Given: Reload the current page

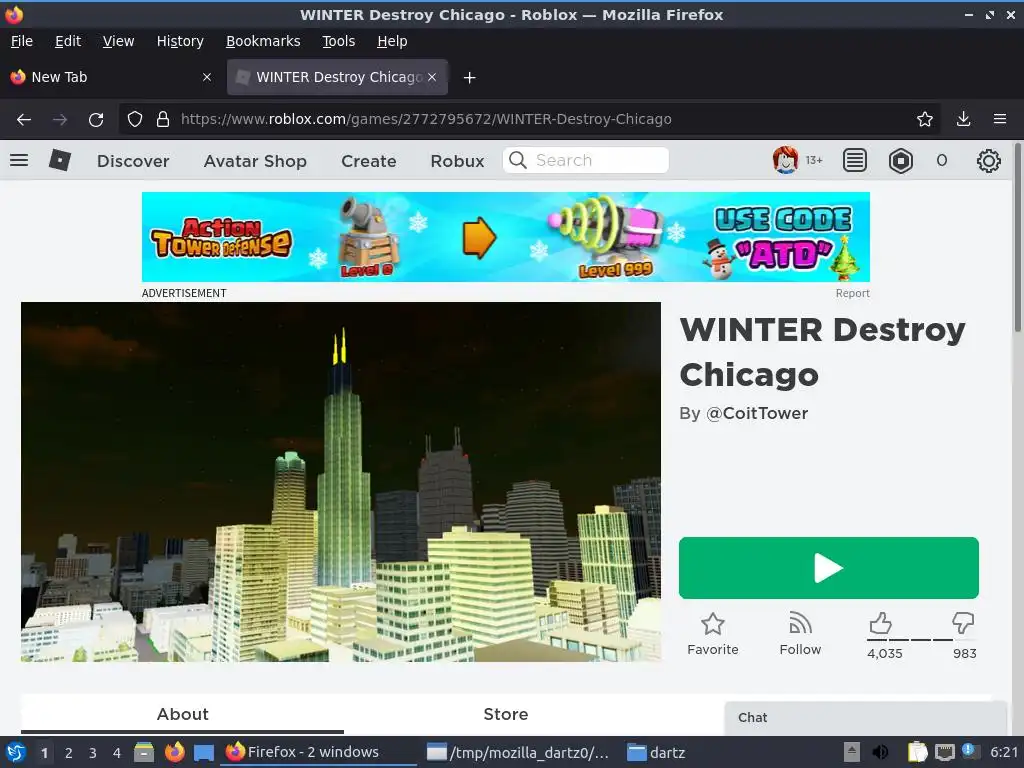Looking at the screenshot, I should tap(96, 120).
